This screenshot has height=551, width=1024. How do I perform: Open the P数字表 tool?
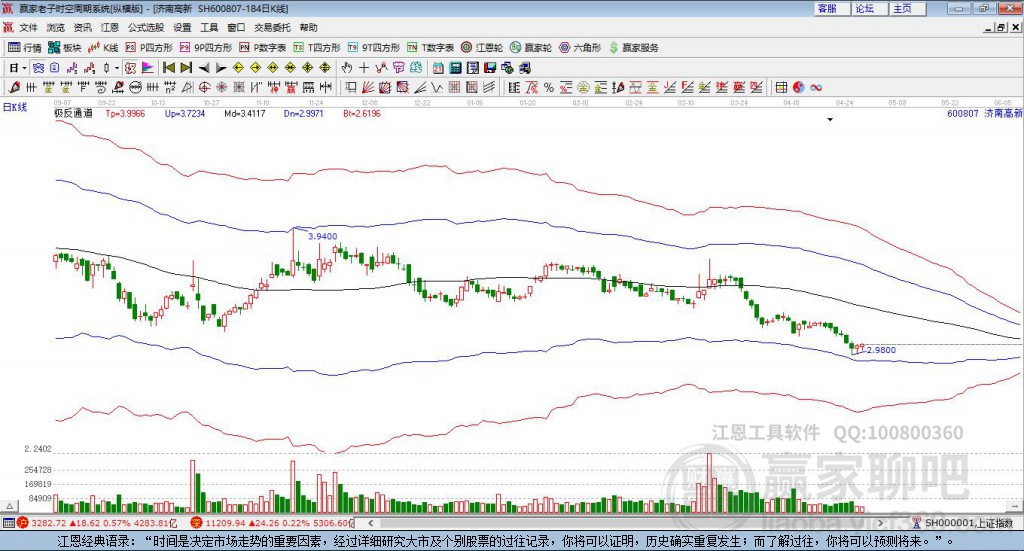tap(263, 48)
